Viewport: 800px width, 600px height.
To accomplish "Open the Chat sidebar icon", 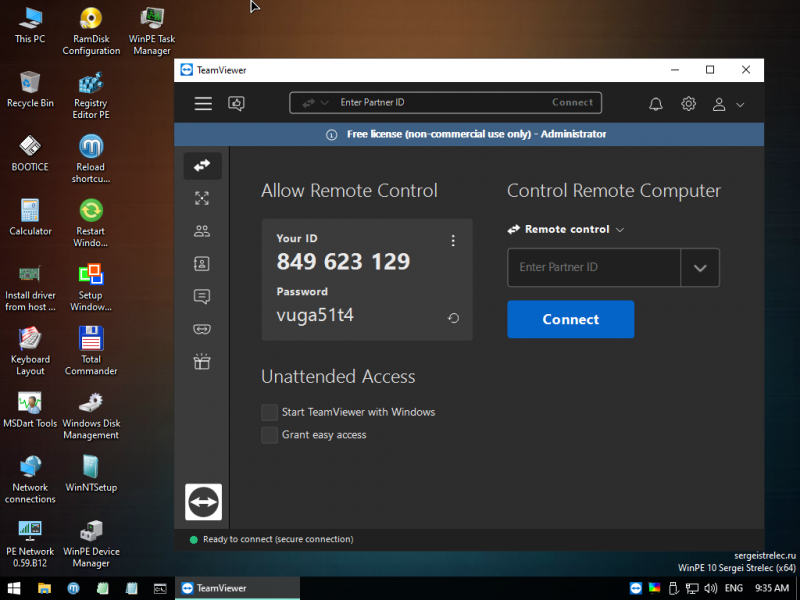I will click(x=202, y=296).
